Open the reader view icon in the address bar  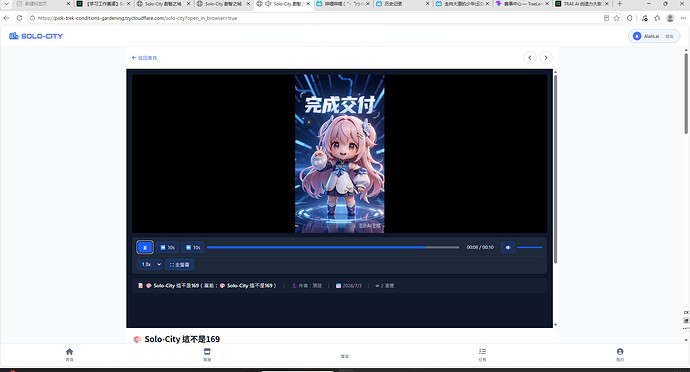[606, 18]
